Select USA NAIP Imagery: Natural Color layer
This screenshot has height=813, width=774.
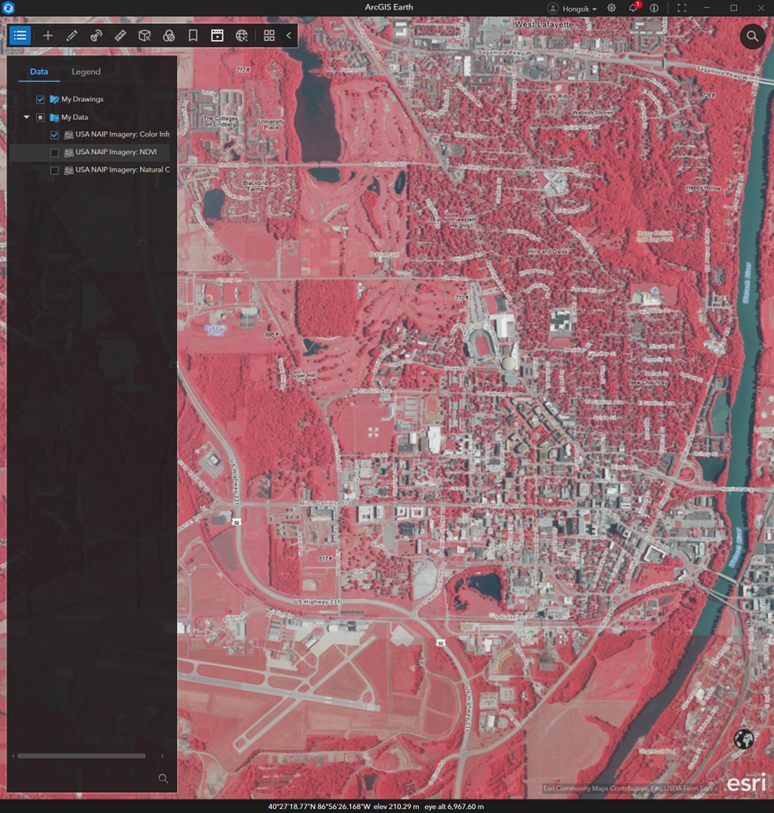(x=122, y=170)
